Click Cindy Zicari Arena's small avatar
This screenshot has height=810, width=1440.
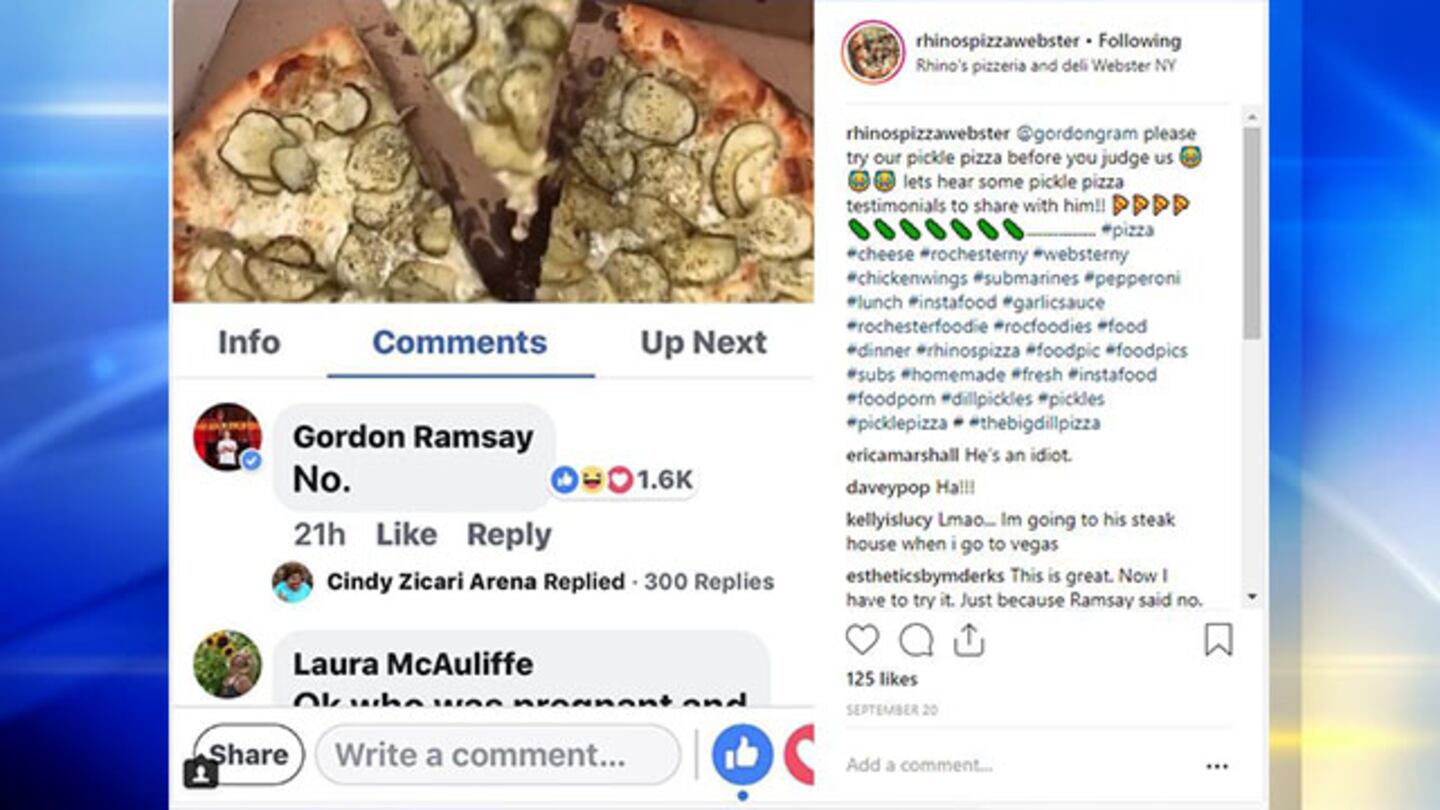(292, 582)
